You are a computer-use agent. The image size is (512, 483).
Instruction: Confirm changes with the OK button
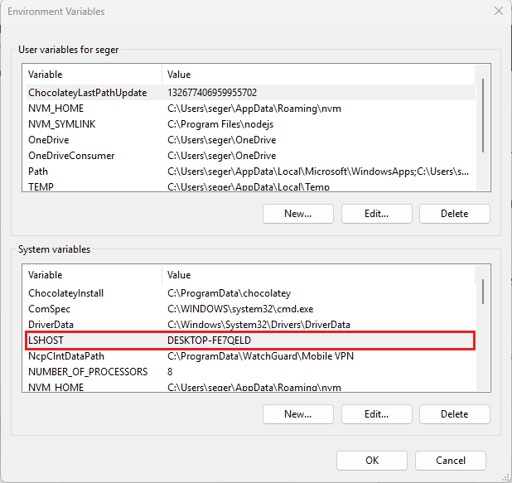[x=372, y=460]
